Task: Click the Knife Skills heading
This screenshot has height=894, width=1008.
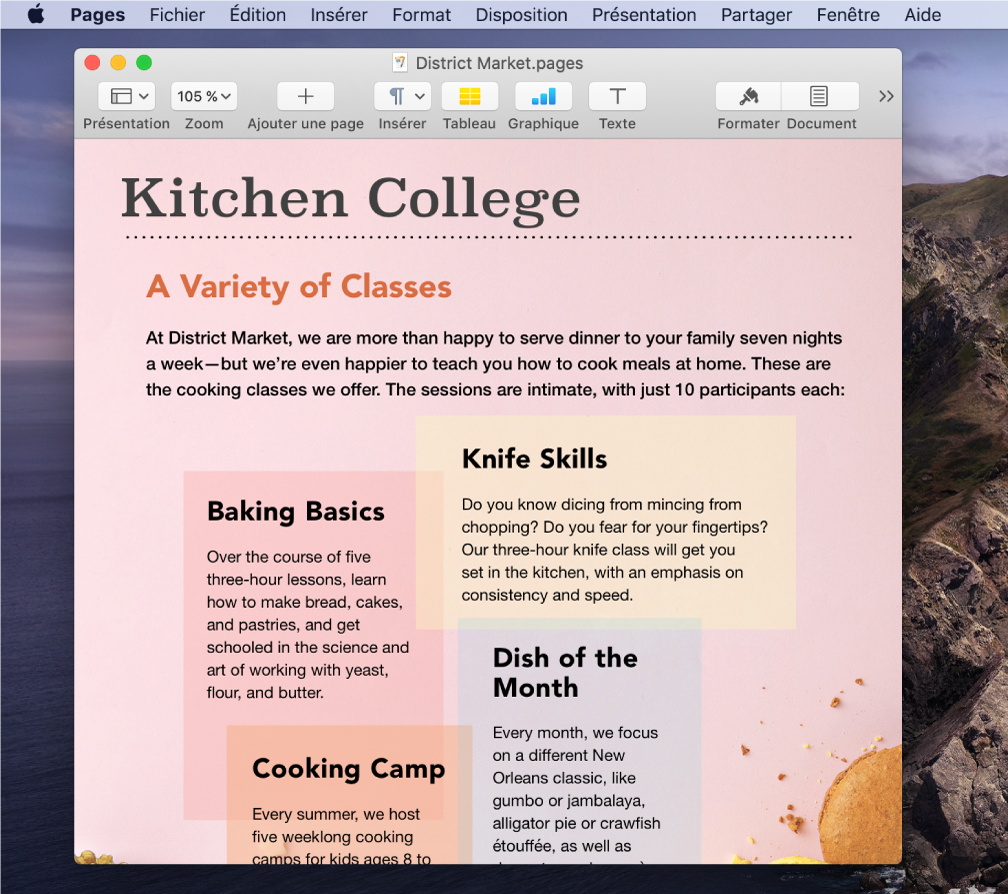Action: 534,459
